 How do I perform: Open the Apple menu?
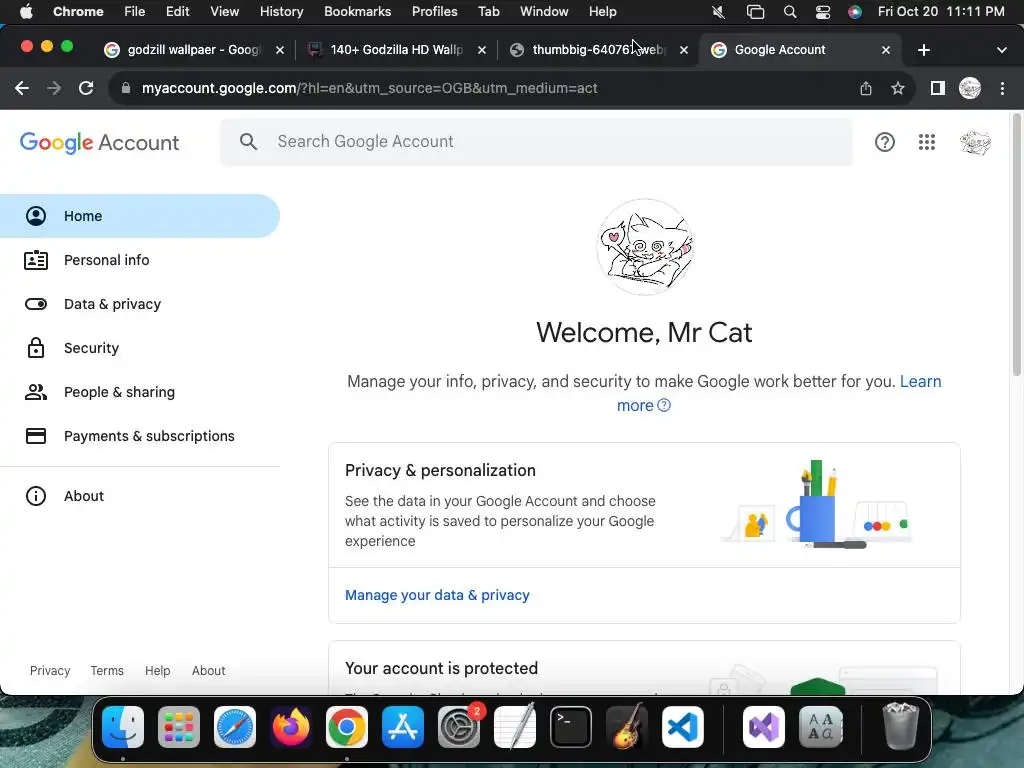point(26,11)
